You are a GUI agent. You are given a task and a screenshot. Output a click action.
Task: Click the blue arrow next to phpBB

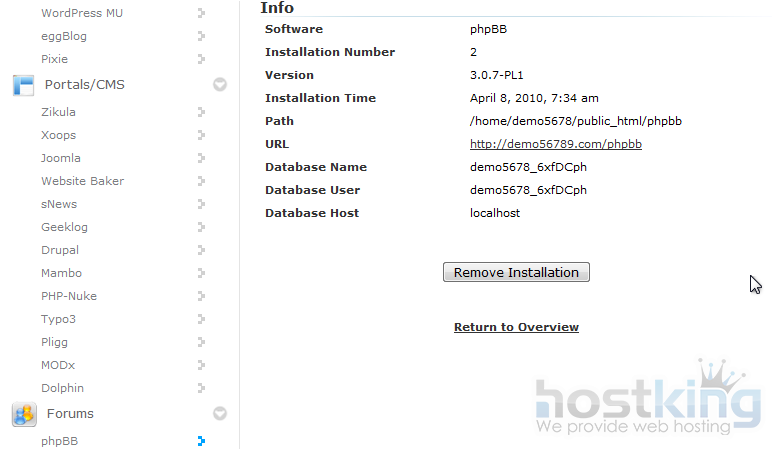pos(201,440)
